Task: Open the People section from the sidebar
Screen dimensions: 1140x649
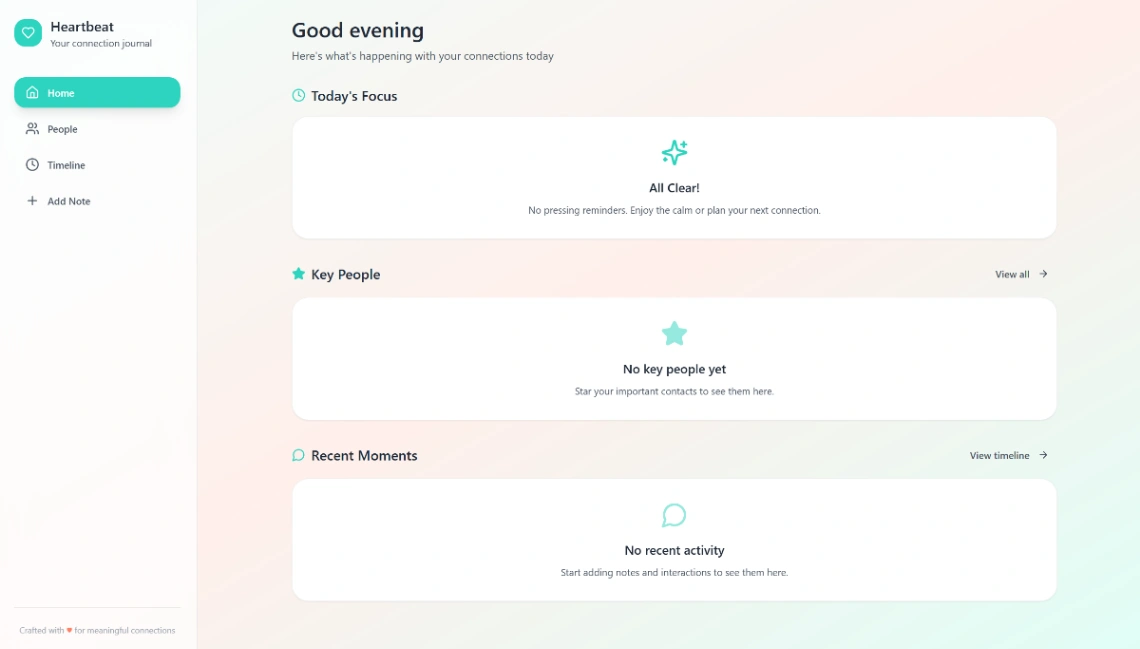Action: click(x=62, y=128)
